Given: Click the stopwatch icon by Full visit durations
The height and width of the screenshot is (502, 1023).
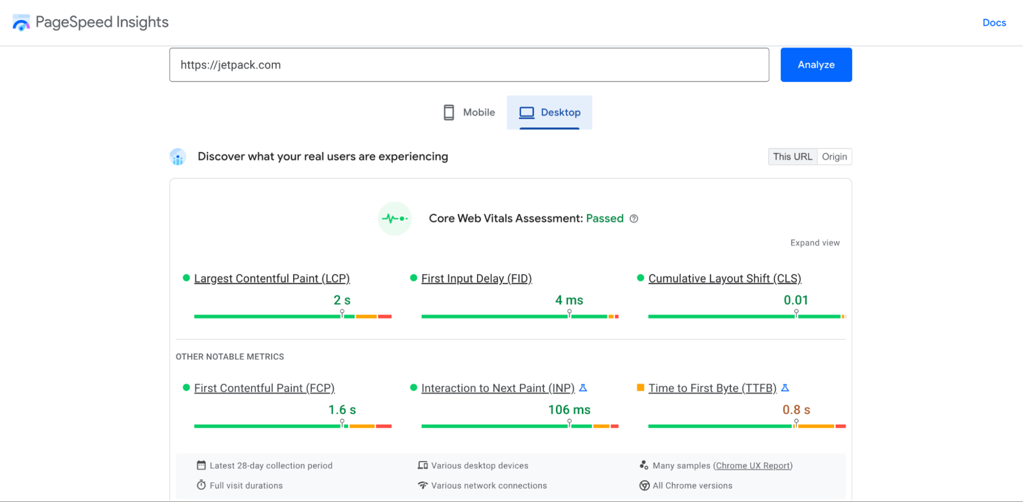Looking at the screenshot, I should tap(201, 486).
